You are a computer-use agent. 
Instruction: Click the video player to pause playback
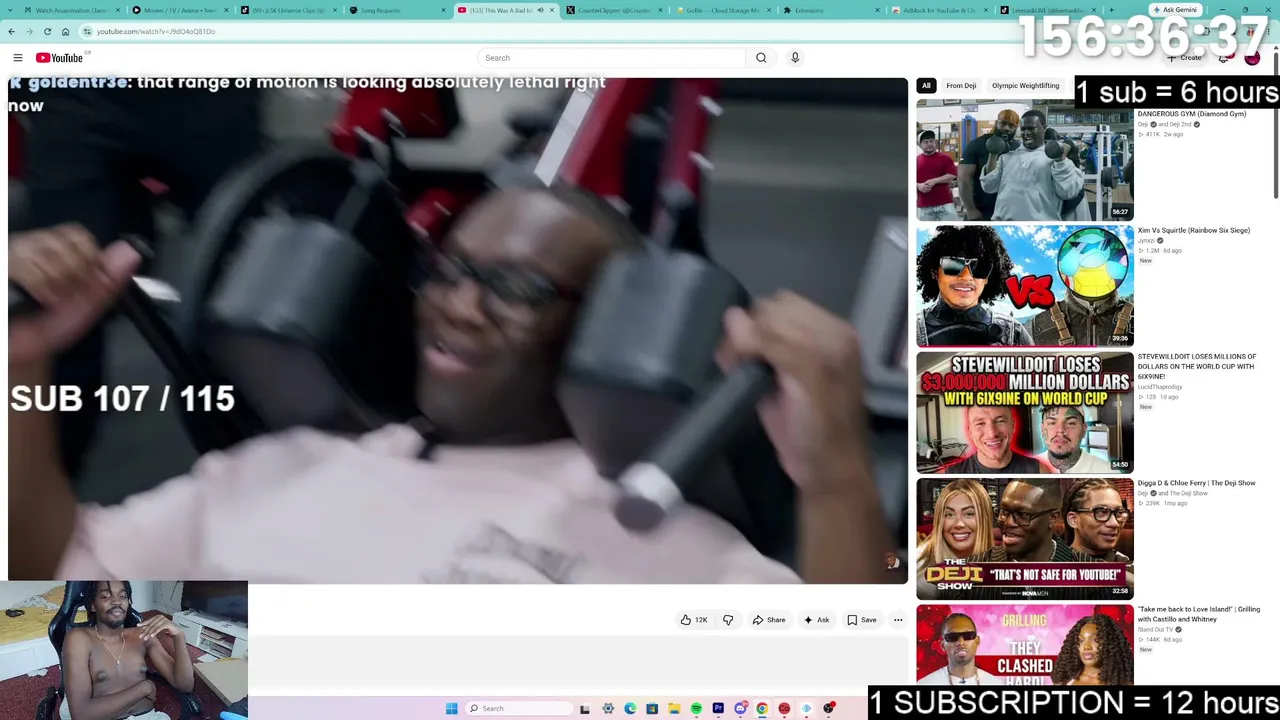coord(458,330)
